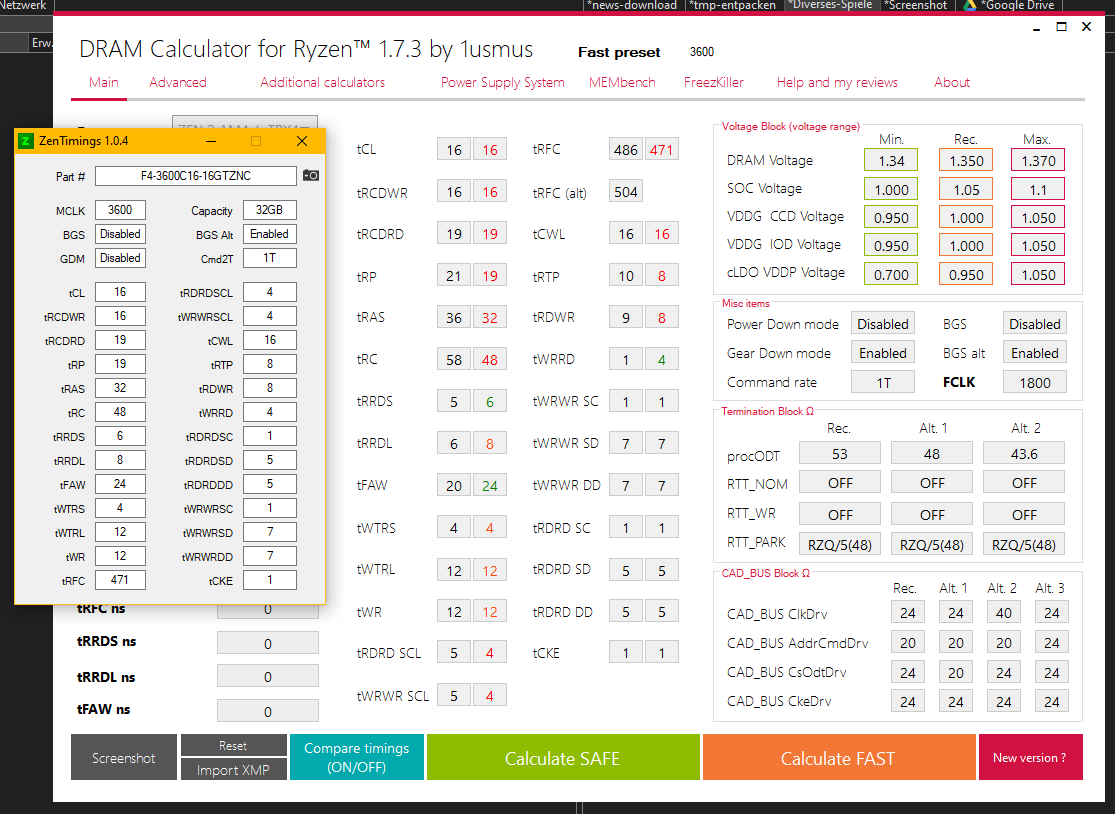Open the Main tab
The width and height of the screenshot is (1115, 814).
click(x=104, y=82)
